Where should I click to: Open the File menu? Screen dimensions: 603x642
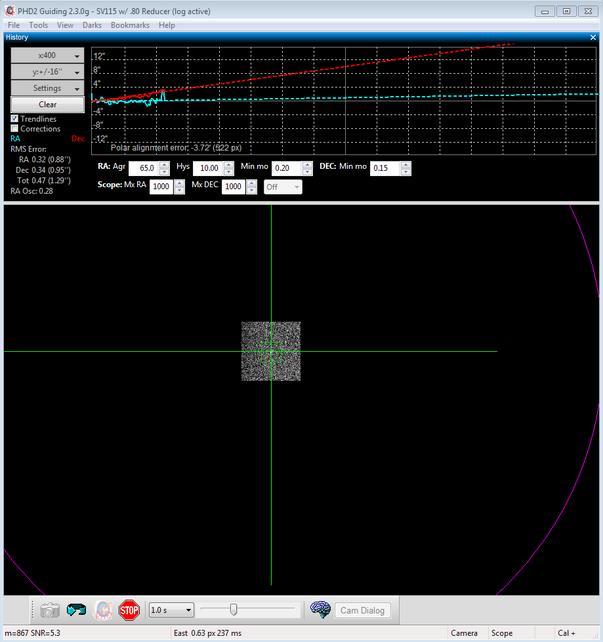(14, 25)
